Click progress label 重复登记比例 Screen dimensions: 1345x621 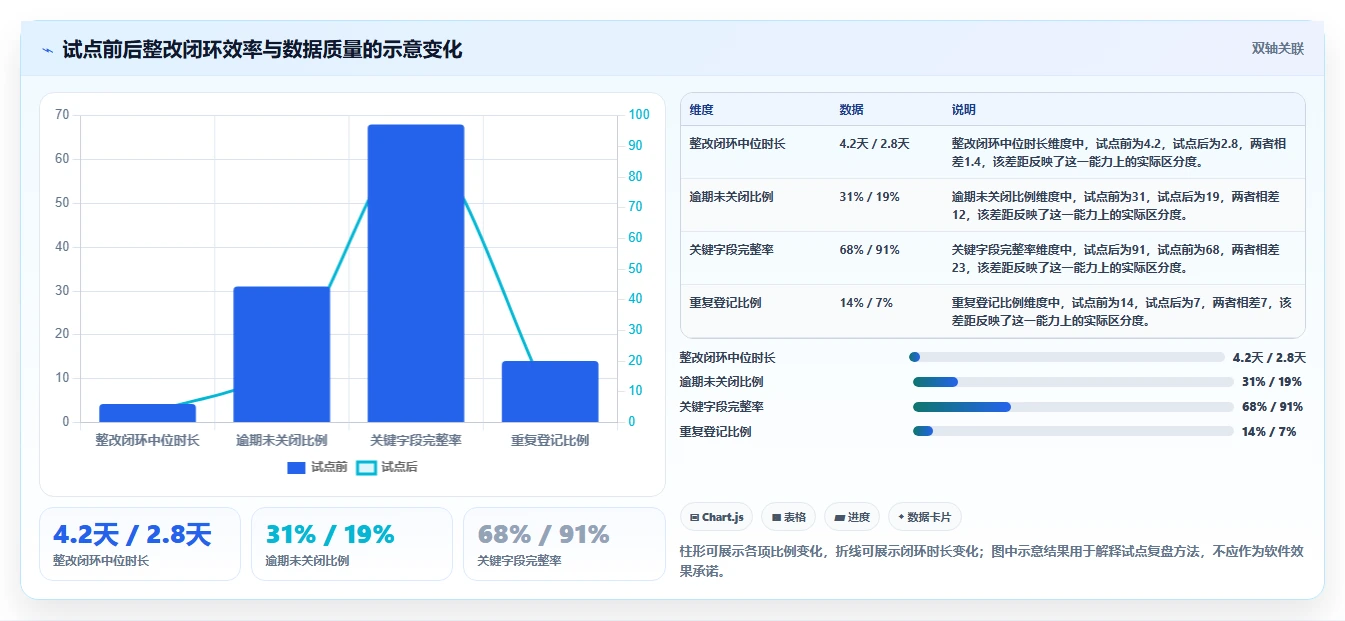coord(716,432)
